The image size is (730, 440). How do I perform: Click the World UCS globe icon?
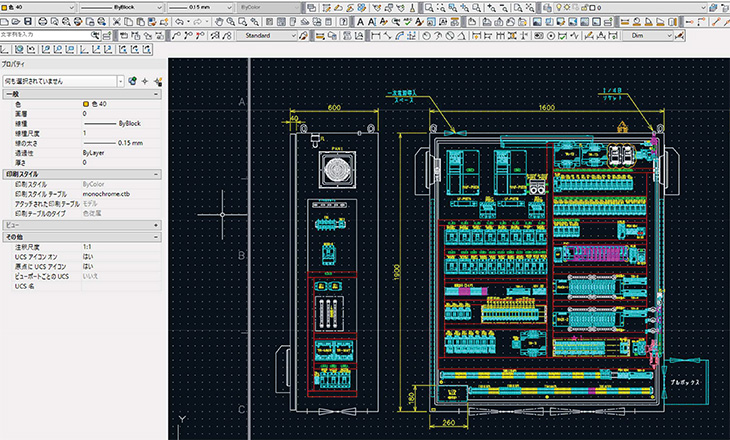(x=19, y=49)
